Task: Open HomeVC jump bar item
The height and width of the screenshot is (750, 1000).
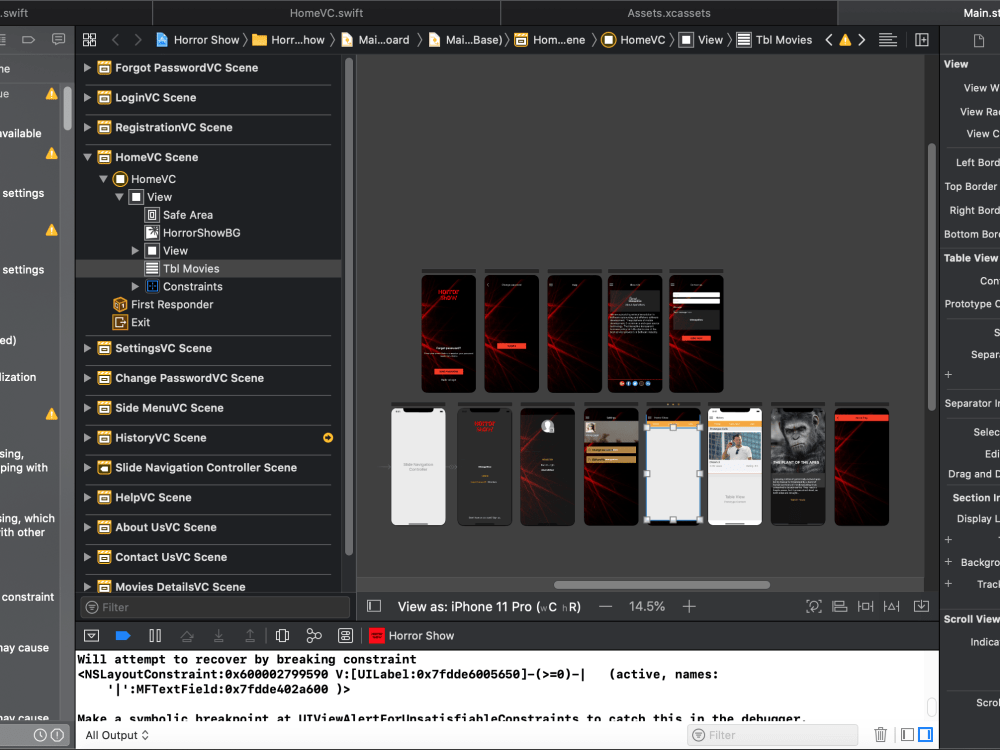Action: pyautogui.click(x=634, y=40)
